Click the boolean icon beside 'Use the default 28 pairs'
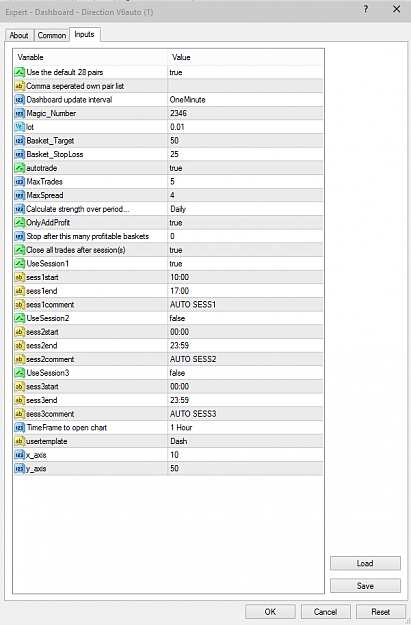The image size is (411, 625). [20, 73]
